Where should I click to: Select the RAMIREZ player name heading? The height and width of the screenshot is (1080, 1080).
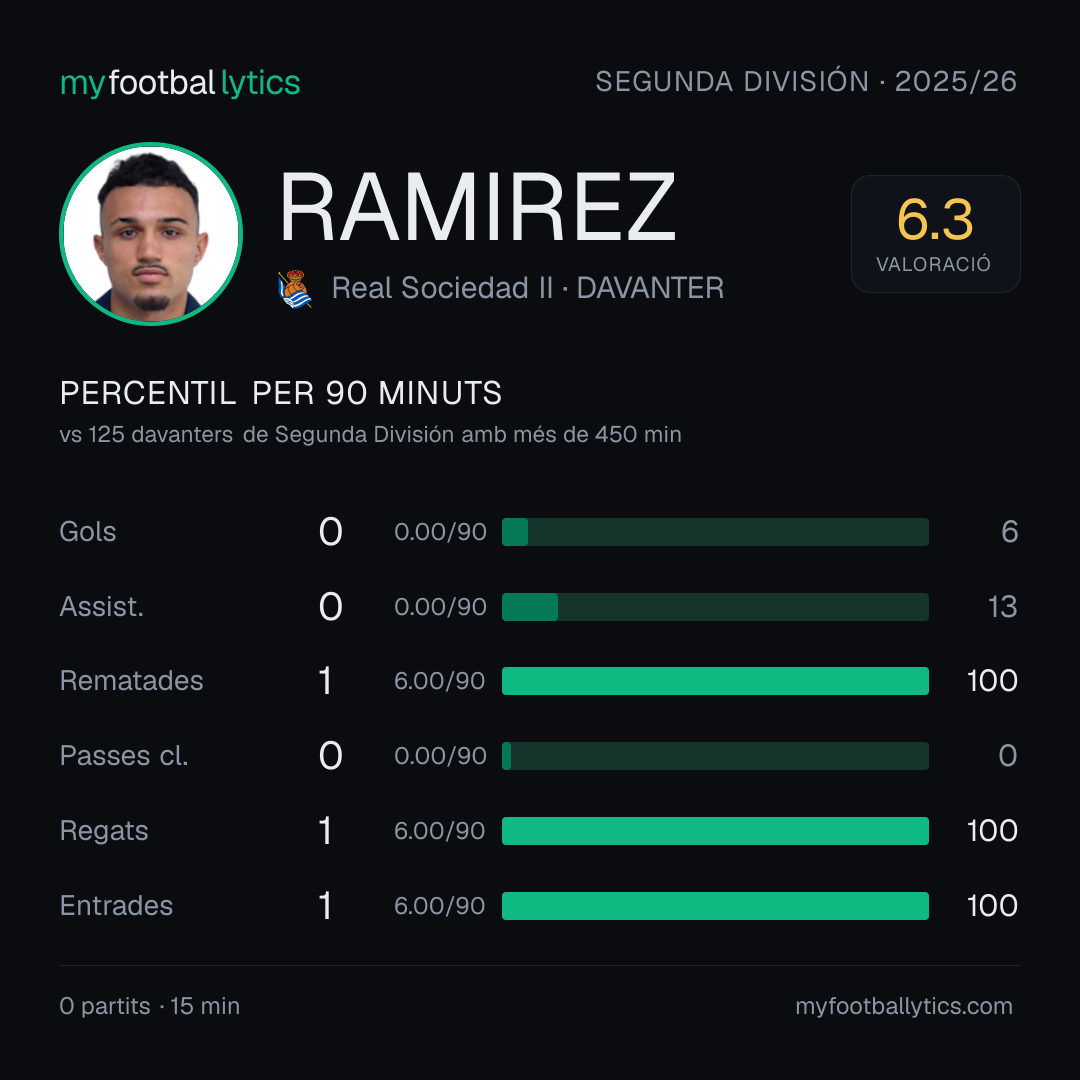[x=477, y=207]
